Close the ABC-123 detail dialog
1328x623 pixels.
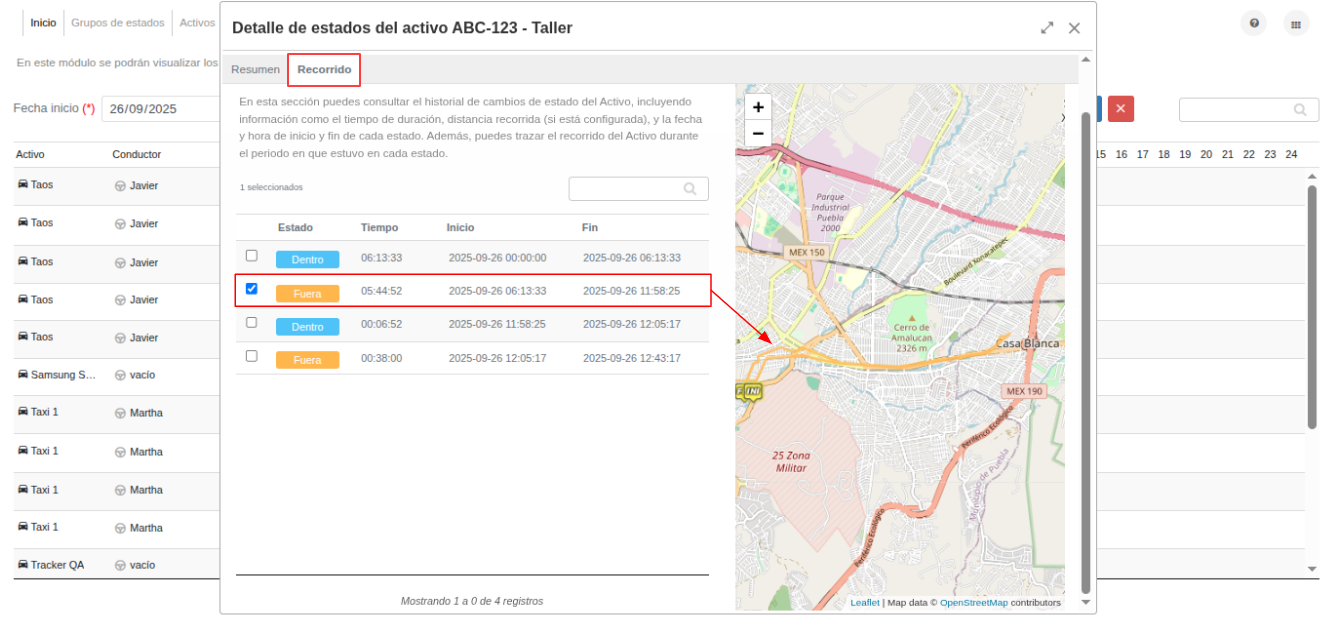(1074, 28)
